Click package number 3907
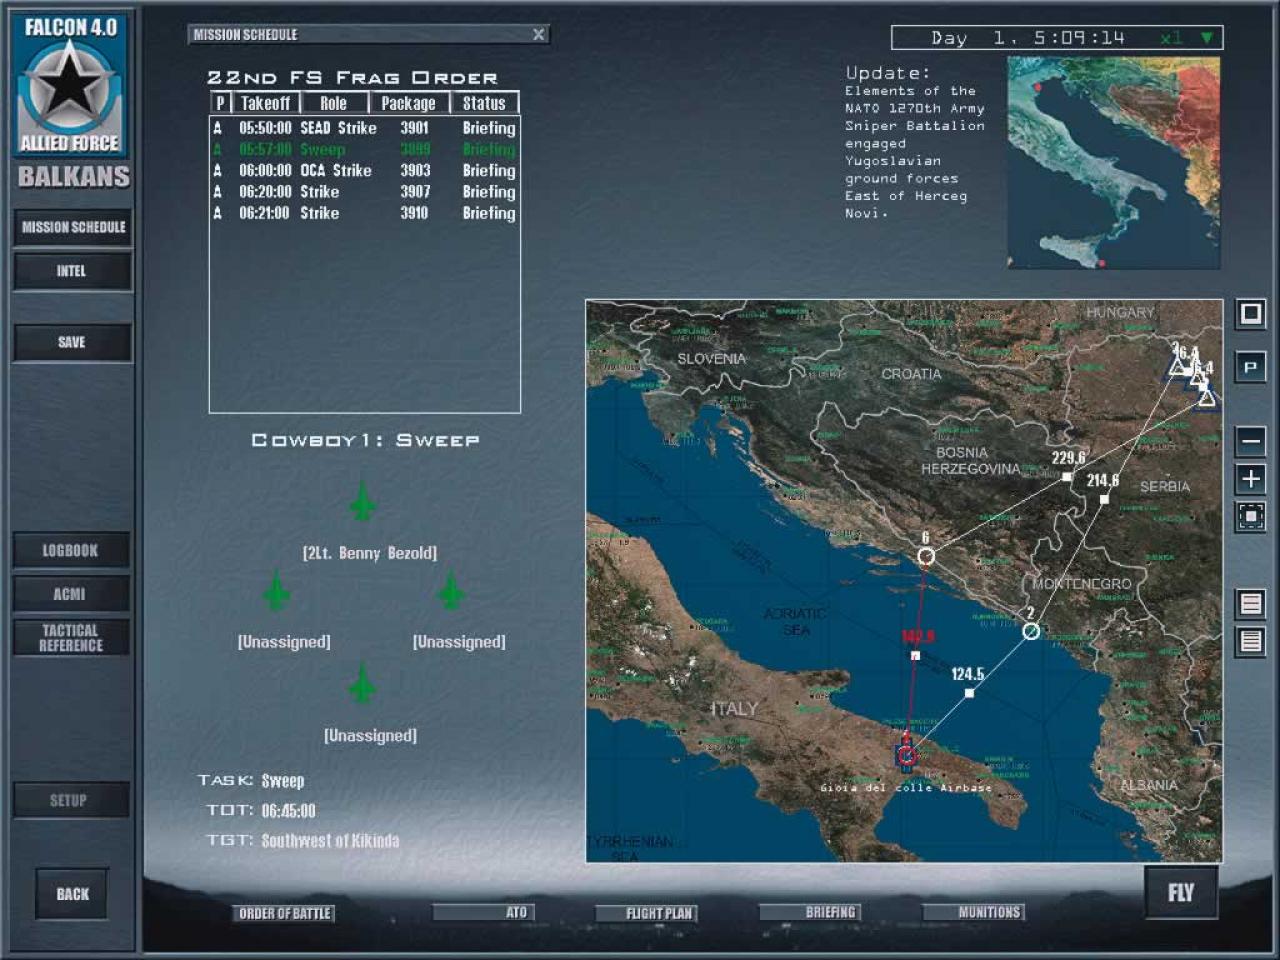 [414, 192]
